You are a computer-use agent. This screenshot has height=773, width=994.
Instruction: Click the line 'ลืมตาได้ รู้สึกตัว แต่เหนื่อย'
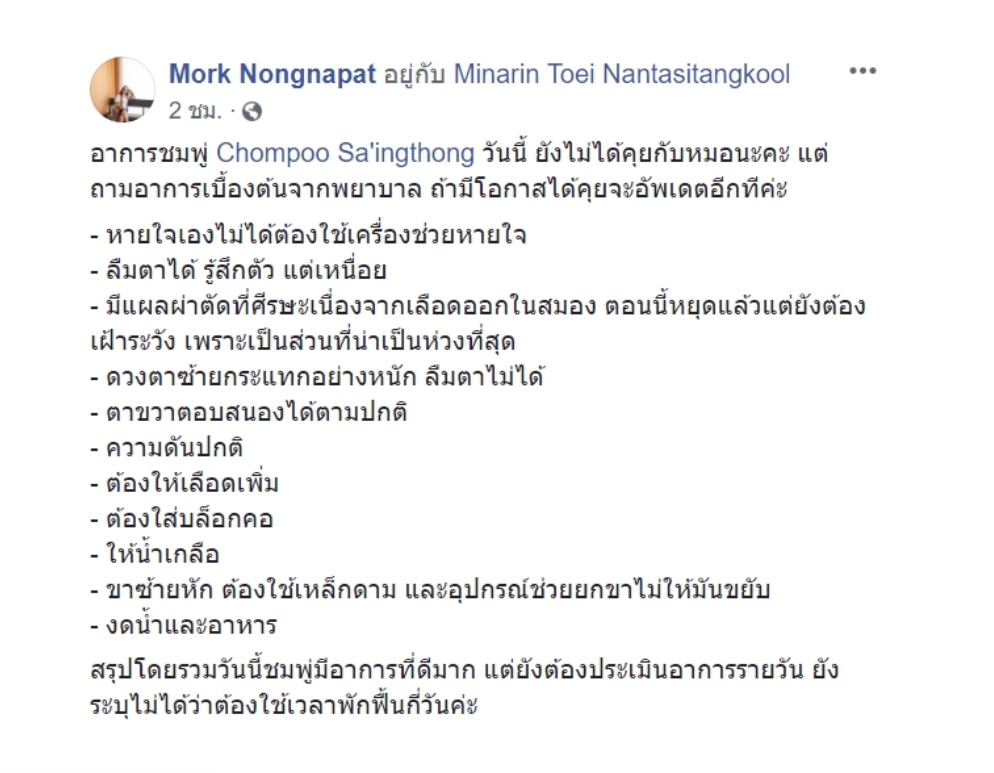[x=238, y=271]
